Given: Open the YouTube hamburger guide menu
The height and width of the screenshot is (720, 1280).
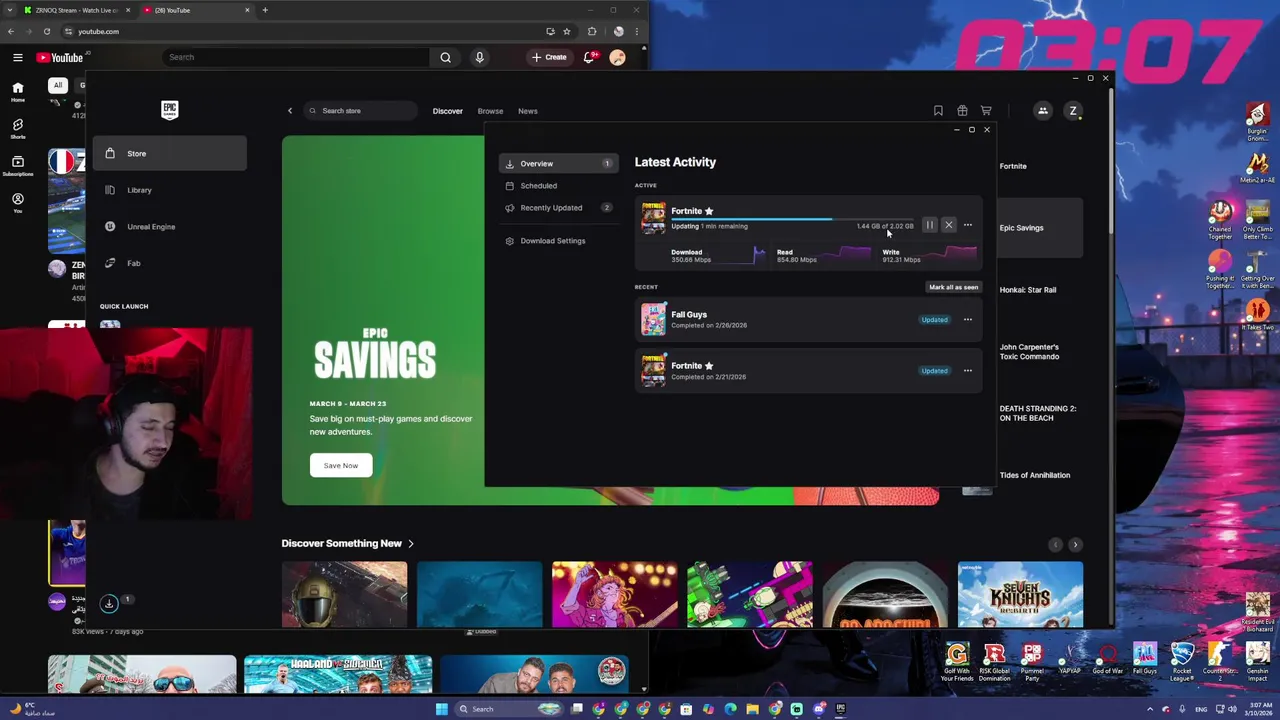Looking at the screenshot, I should (17, 57).
